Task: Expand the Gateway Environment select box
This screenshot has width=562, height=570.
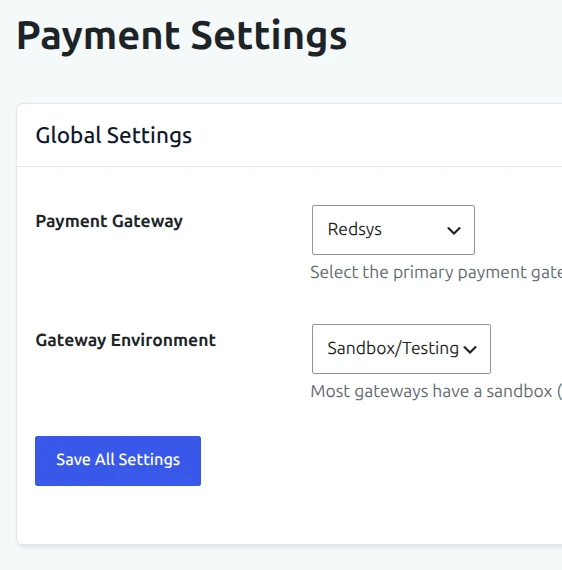Action: pos(401,349)
